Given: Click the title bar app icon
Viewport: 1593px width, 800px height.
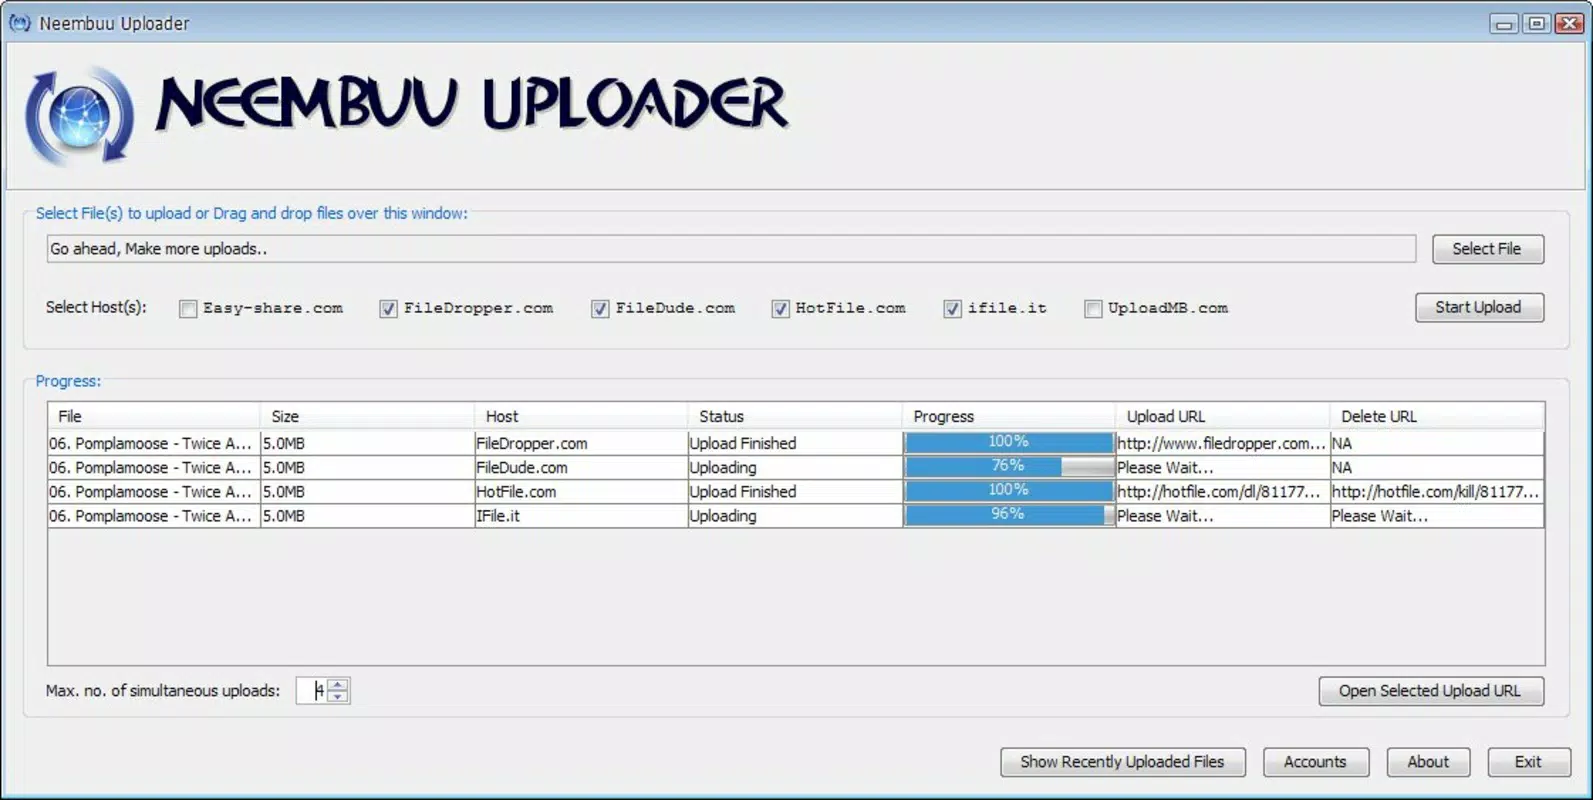Looking at the screenshot, I should pos(19,22).
